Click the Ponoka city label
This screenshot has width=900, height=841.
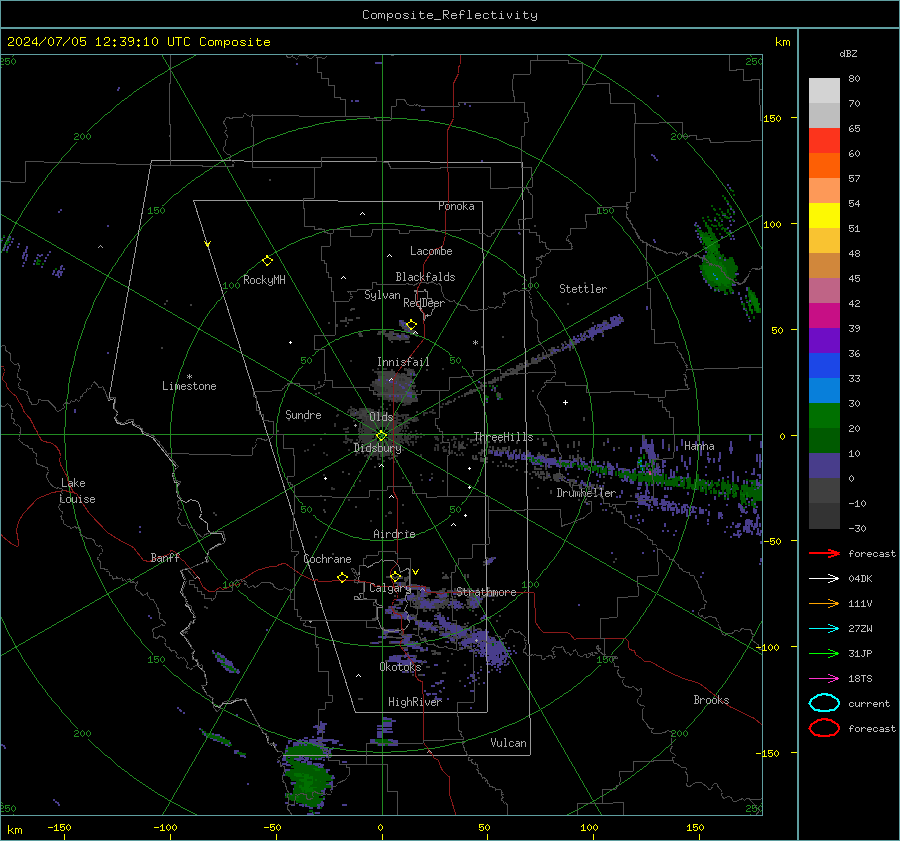coord(456,206)
